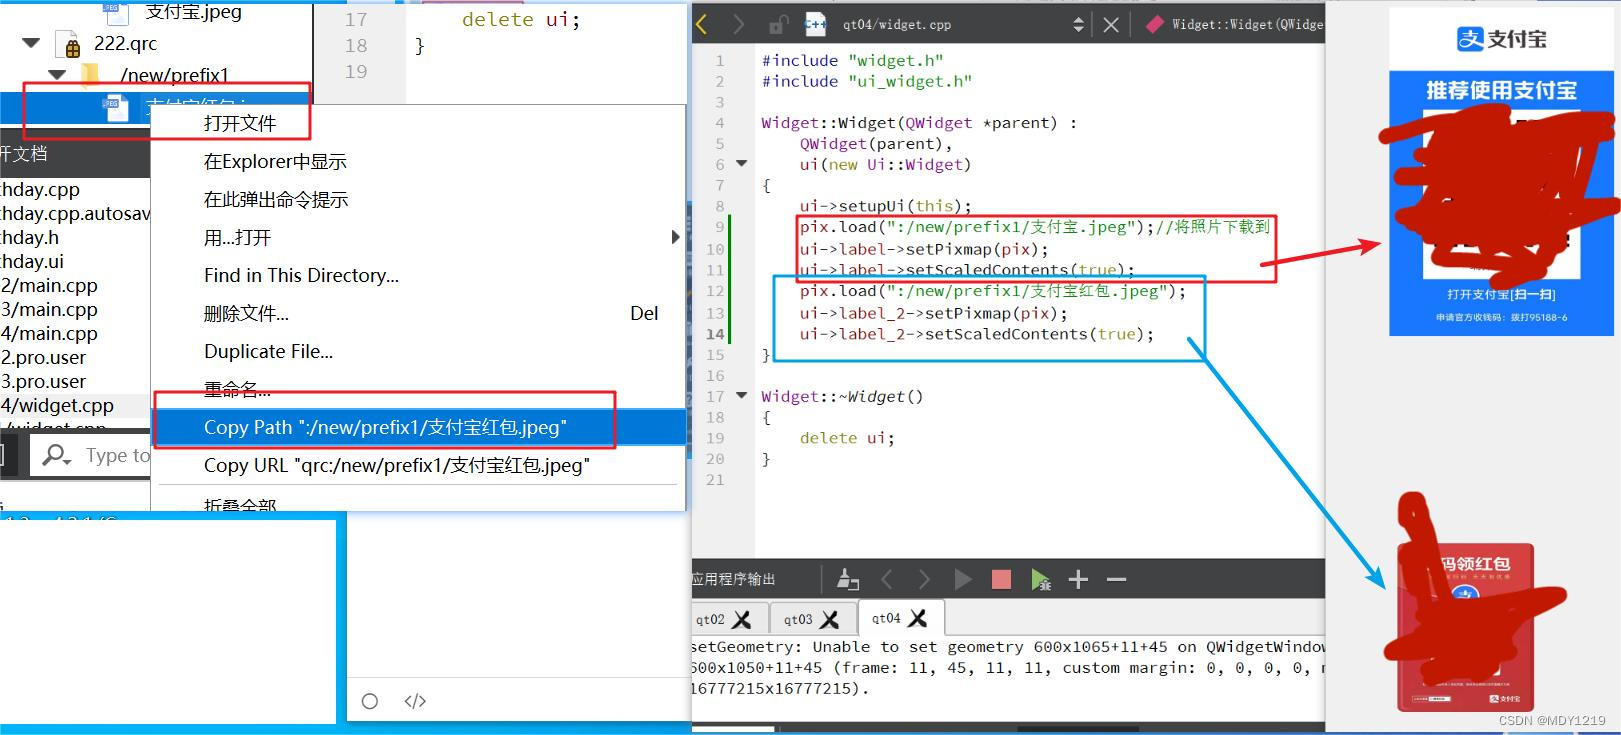Click the delete ui; line in left editor
This screenshot has width=1621, height=735.
pos(521,19)
